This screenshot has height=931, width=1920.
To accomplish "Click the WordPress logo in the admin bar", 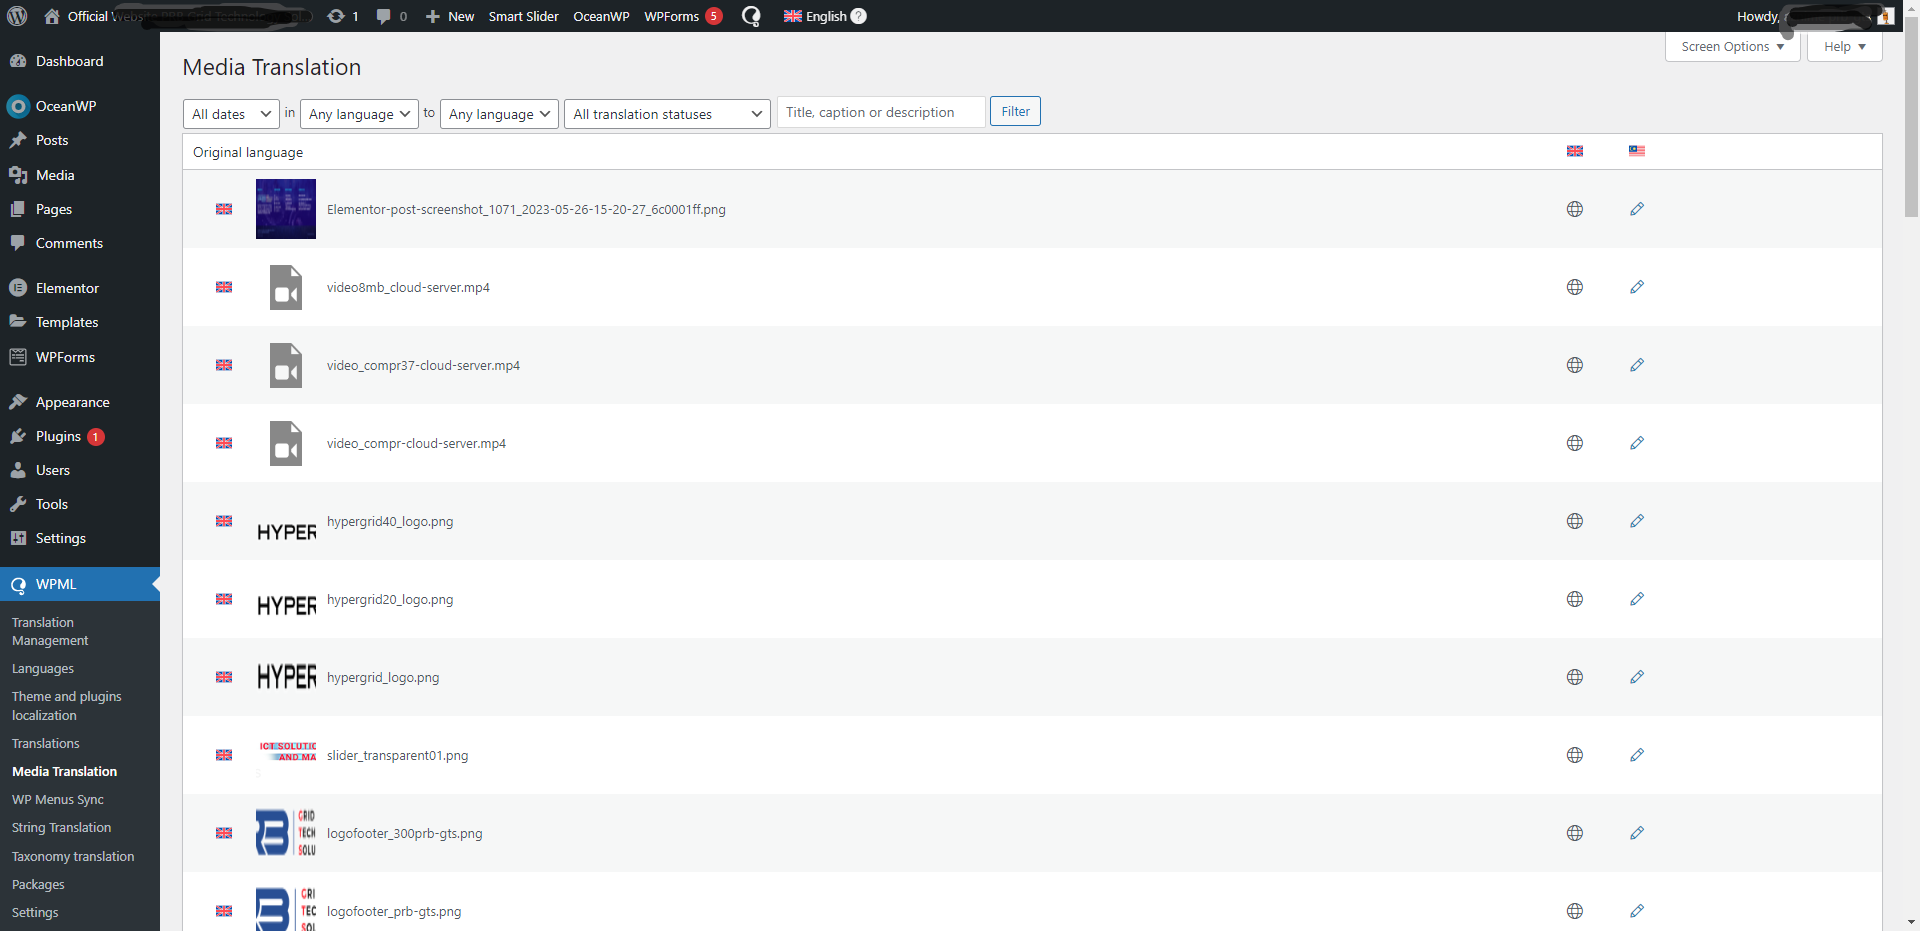I will click(x=17, y=16).
